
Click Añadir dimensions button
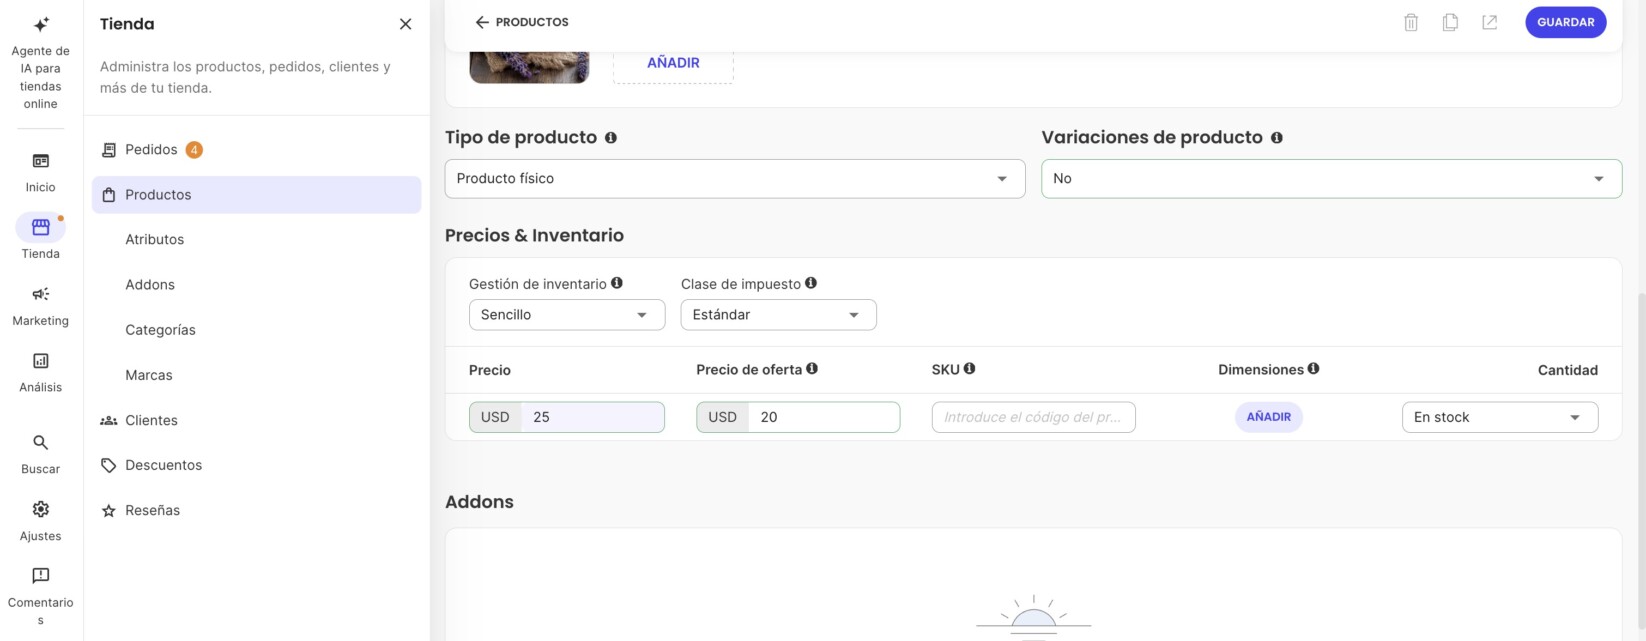1269,417
